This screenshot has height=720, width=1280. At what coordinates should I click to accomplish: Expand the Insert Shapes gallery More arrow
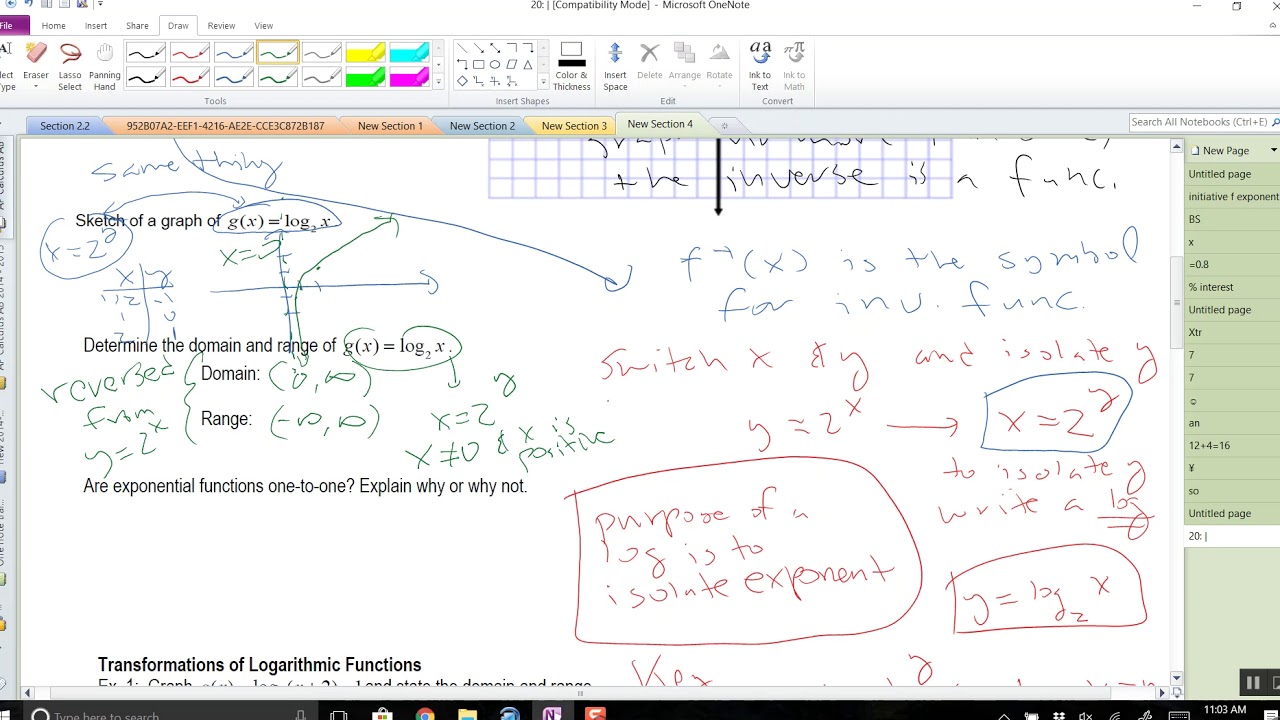tap(544, 82)
